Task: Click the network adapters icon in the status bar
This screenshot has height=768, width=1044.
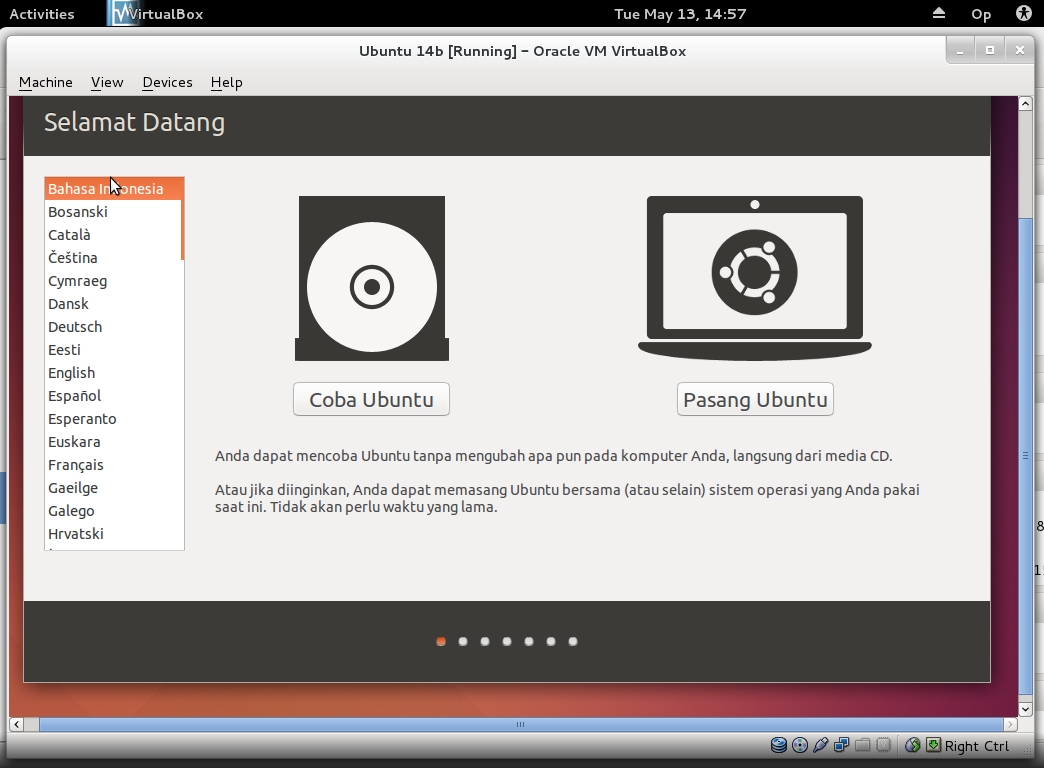Action: (x=841, y=745)
